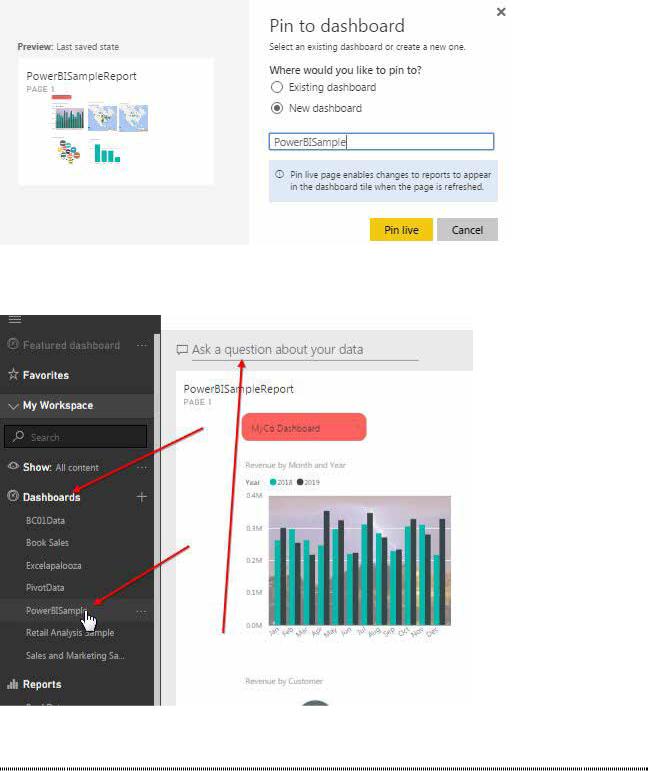Viewport: 648px width, 771px height.
Task: Select the New dashboard radio button
Action: click(x=277, y=108)
